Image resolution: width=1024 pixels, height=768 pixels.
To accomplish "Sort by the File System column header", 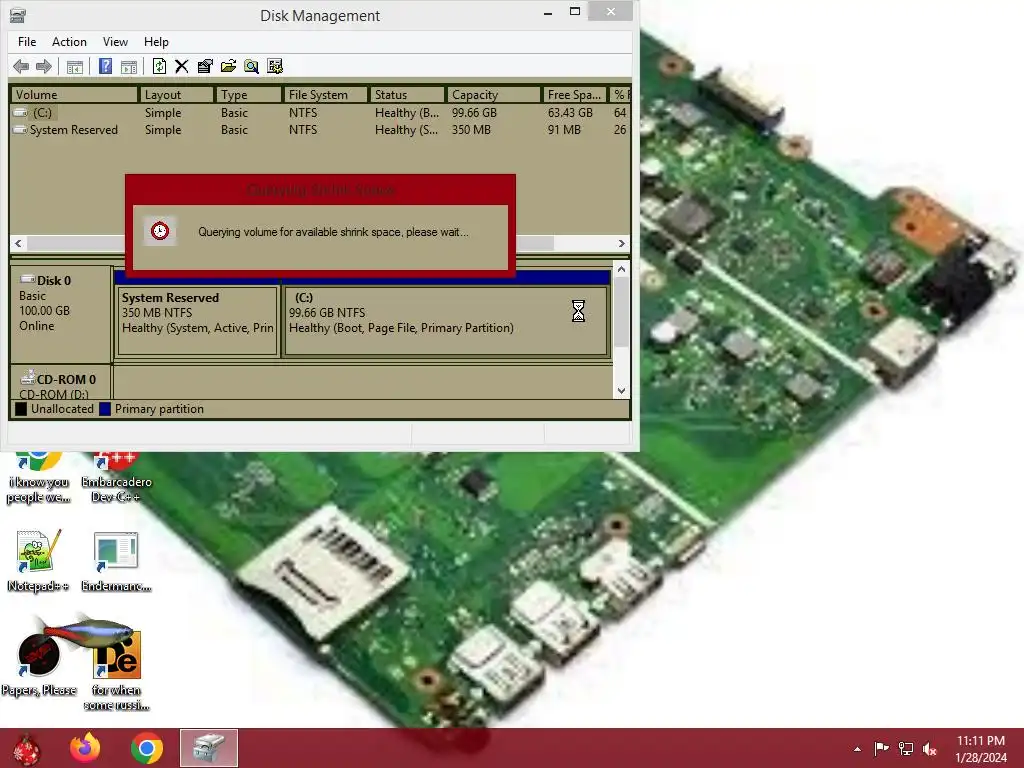I will click(x=325, y=95).
